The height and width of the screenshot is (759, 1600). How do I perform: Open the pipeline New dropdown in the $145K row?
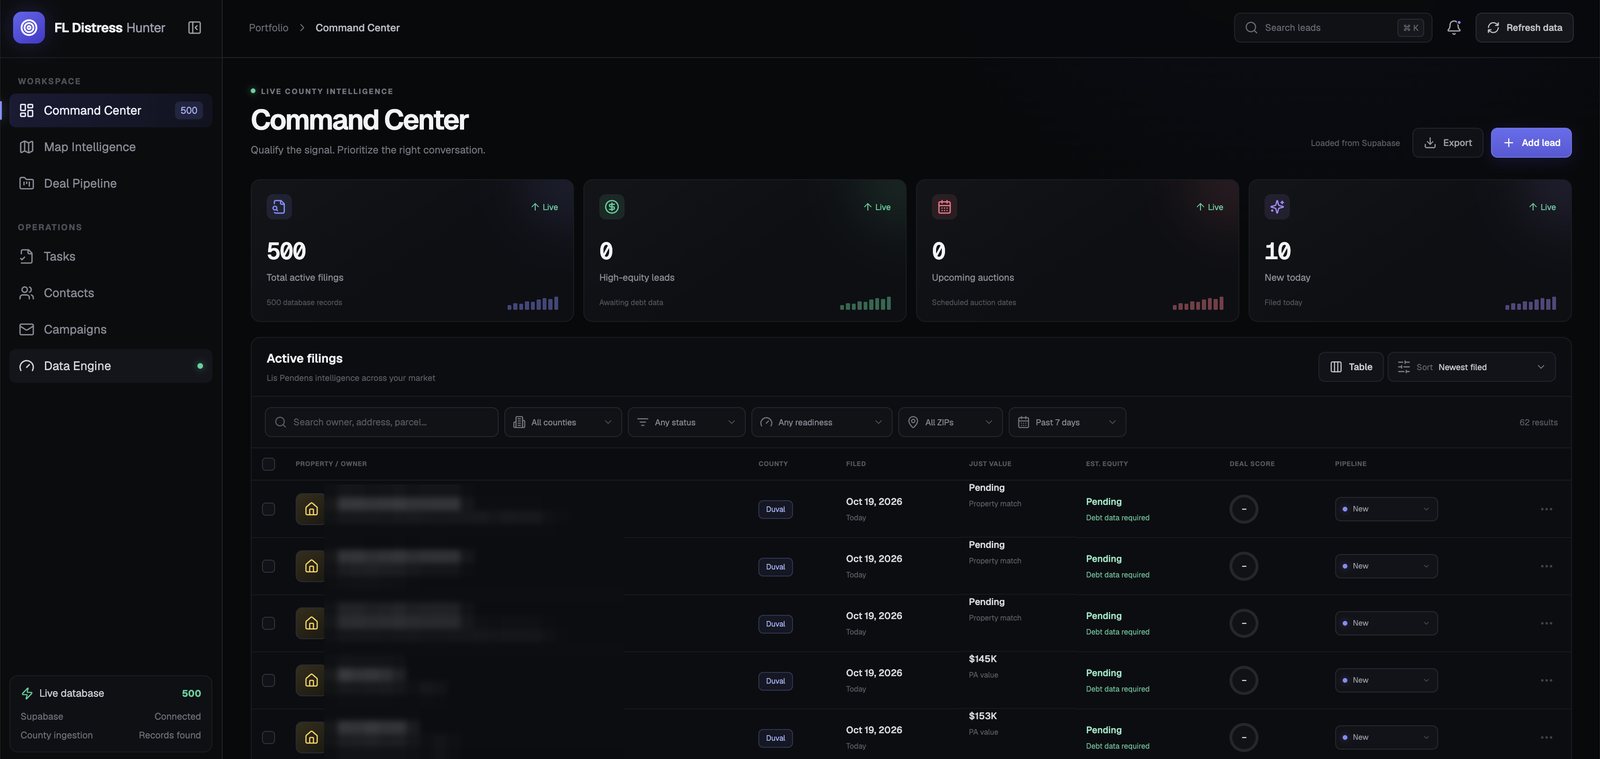1386,680
